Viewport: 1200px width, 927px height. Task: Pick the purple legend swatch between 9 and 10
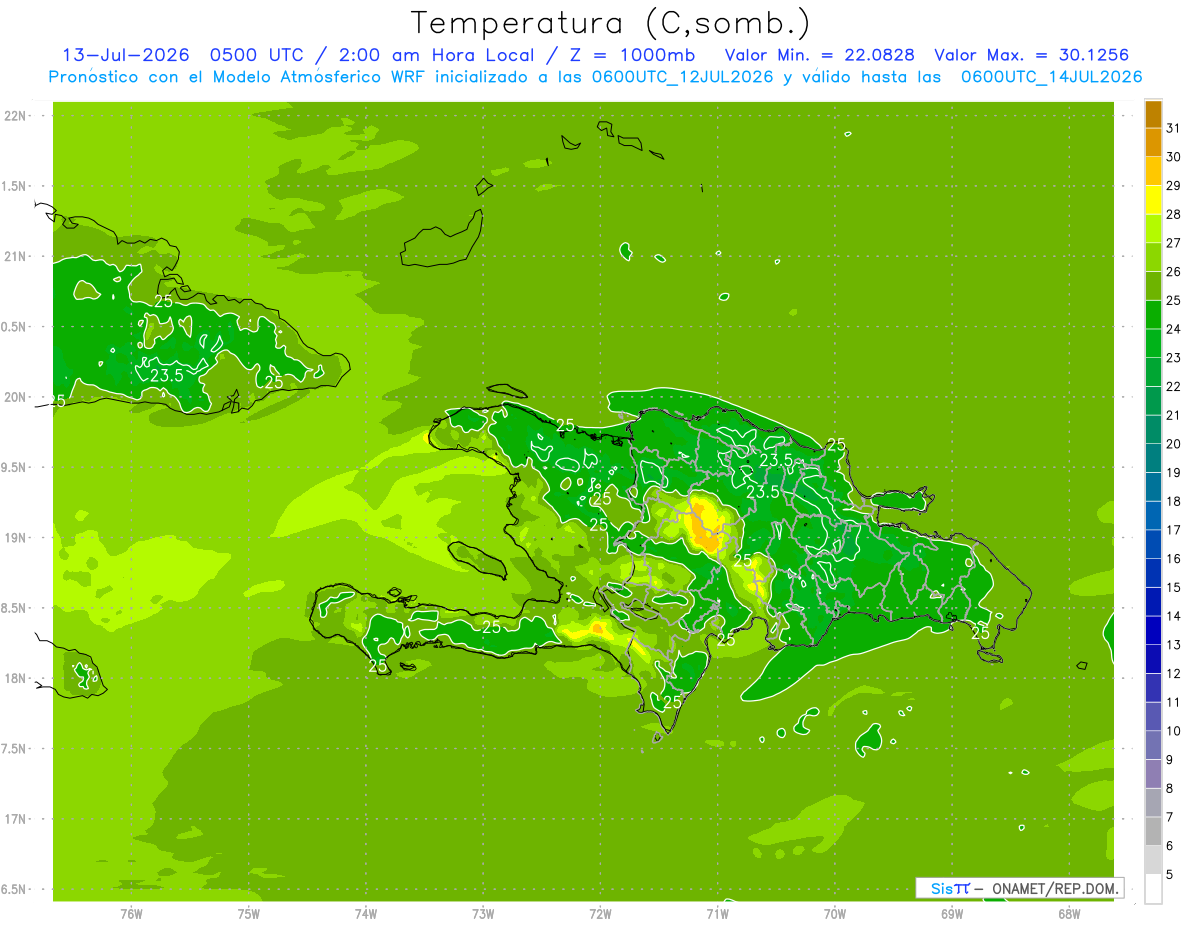tap(1153, 745)
